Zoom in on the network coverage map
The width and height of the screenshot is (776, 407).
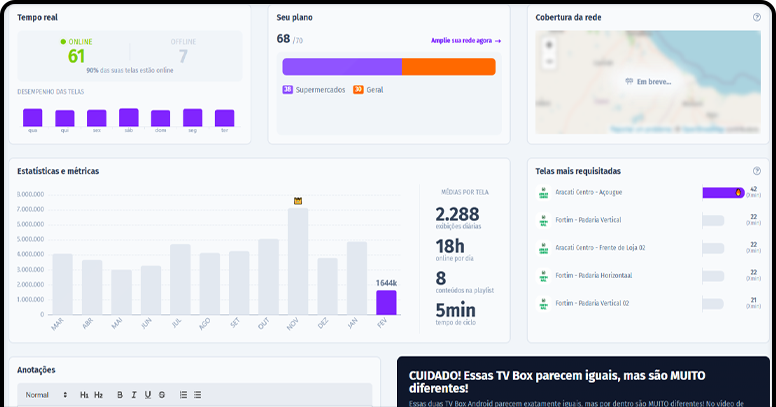[549, 44]
